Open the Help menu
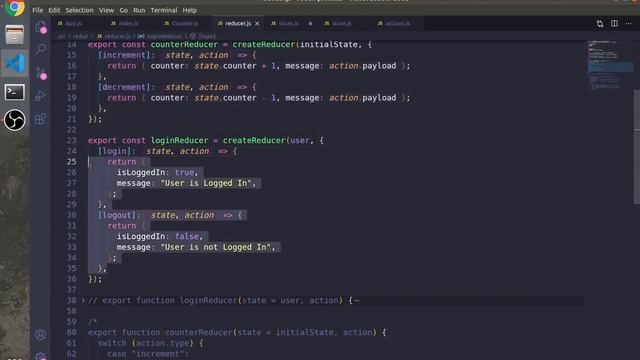 189,10
